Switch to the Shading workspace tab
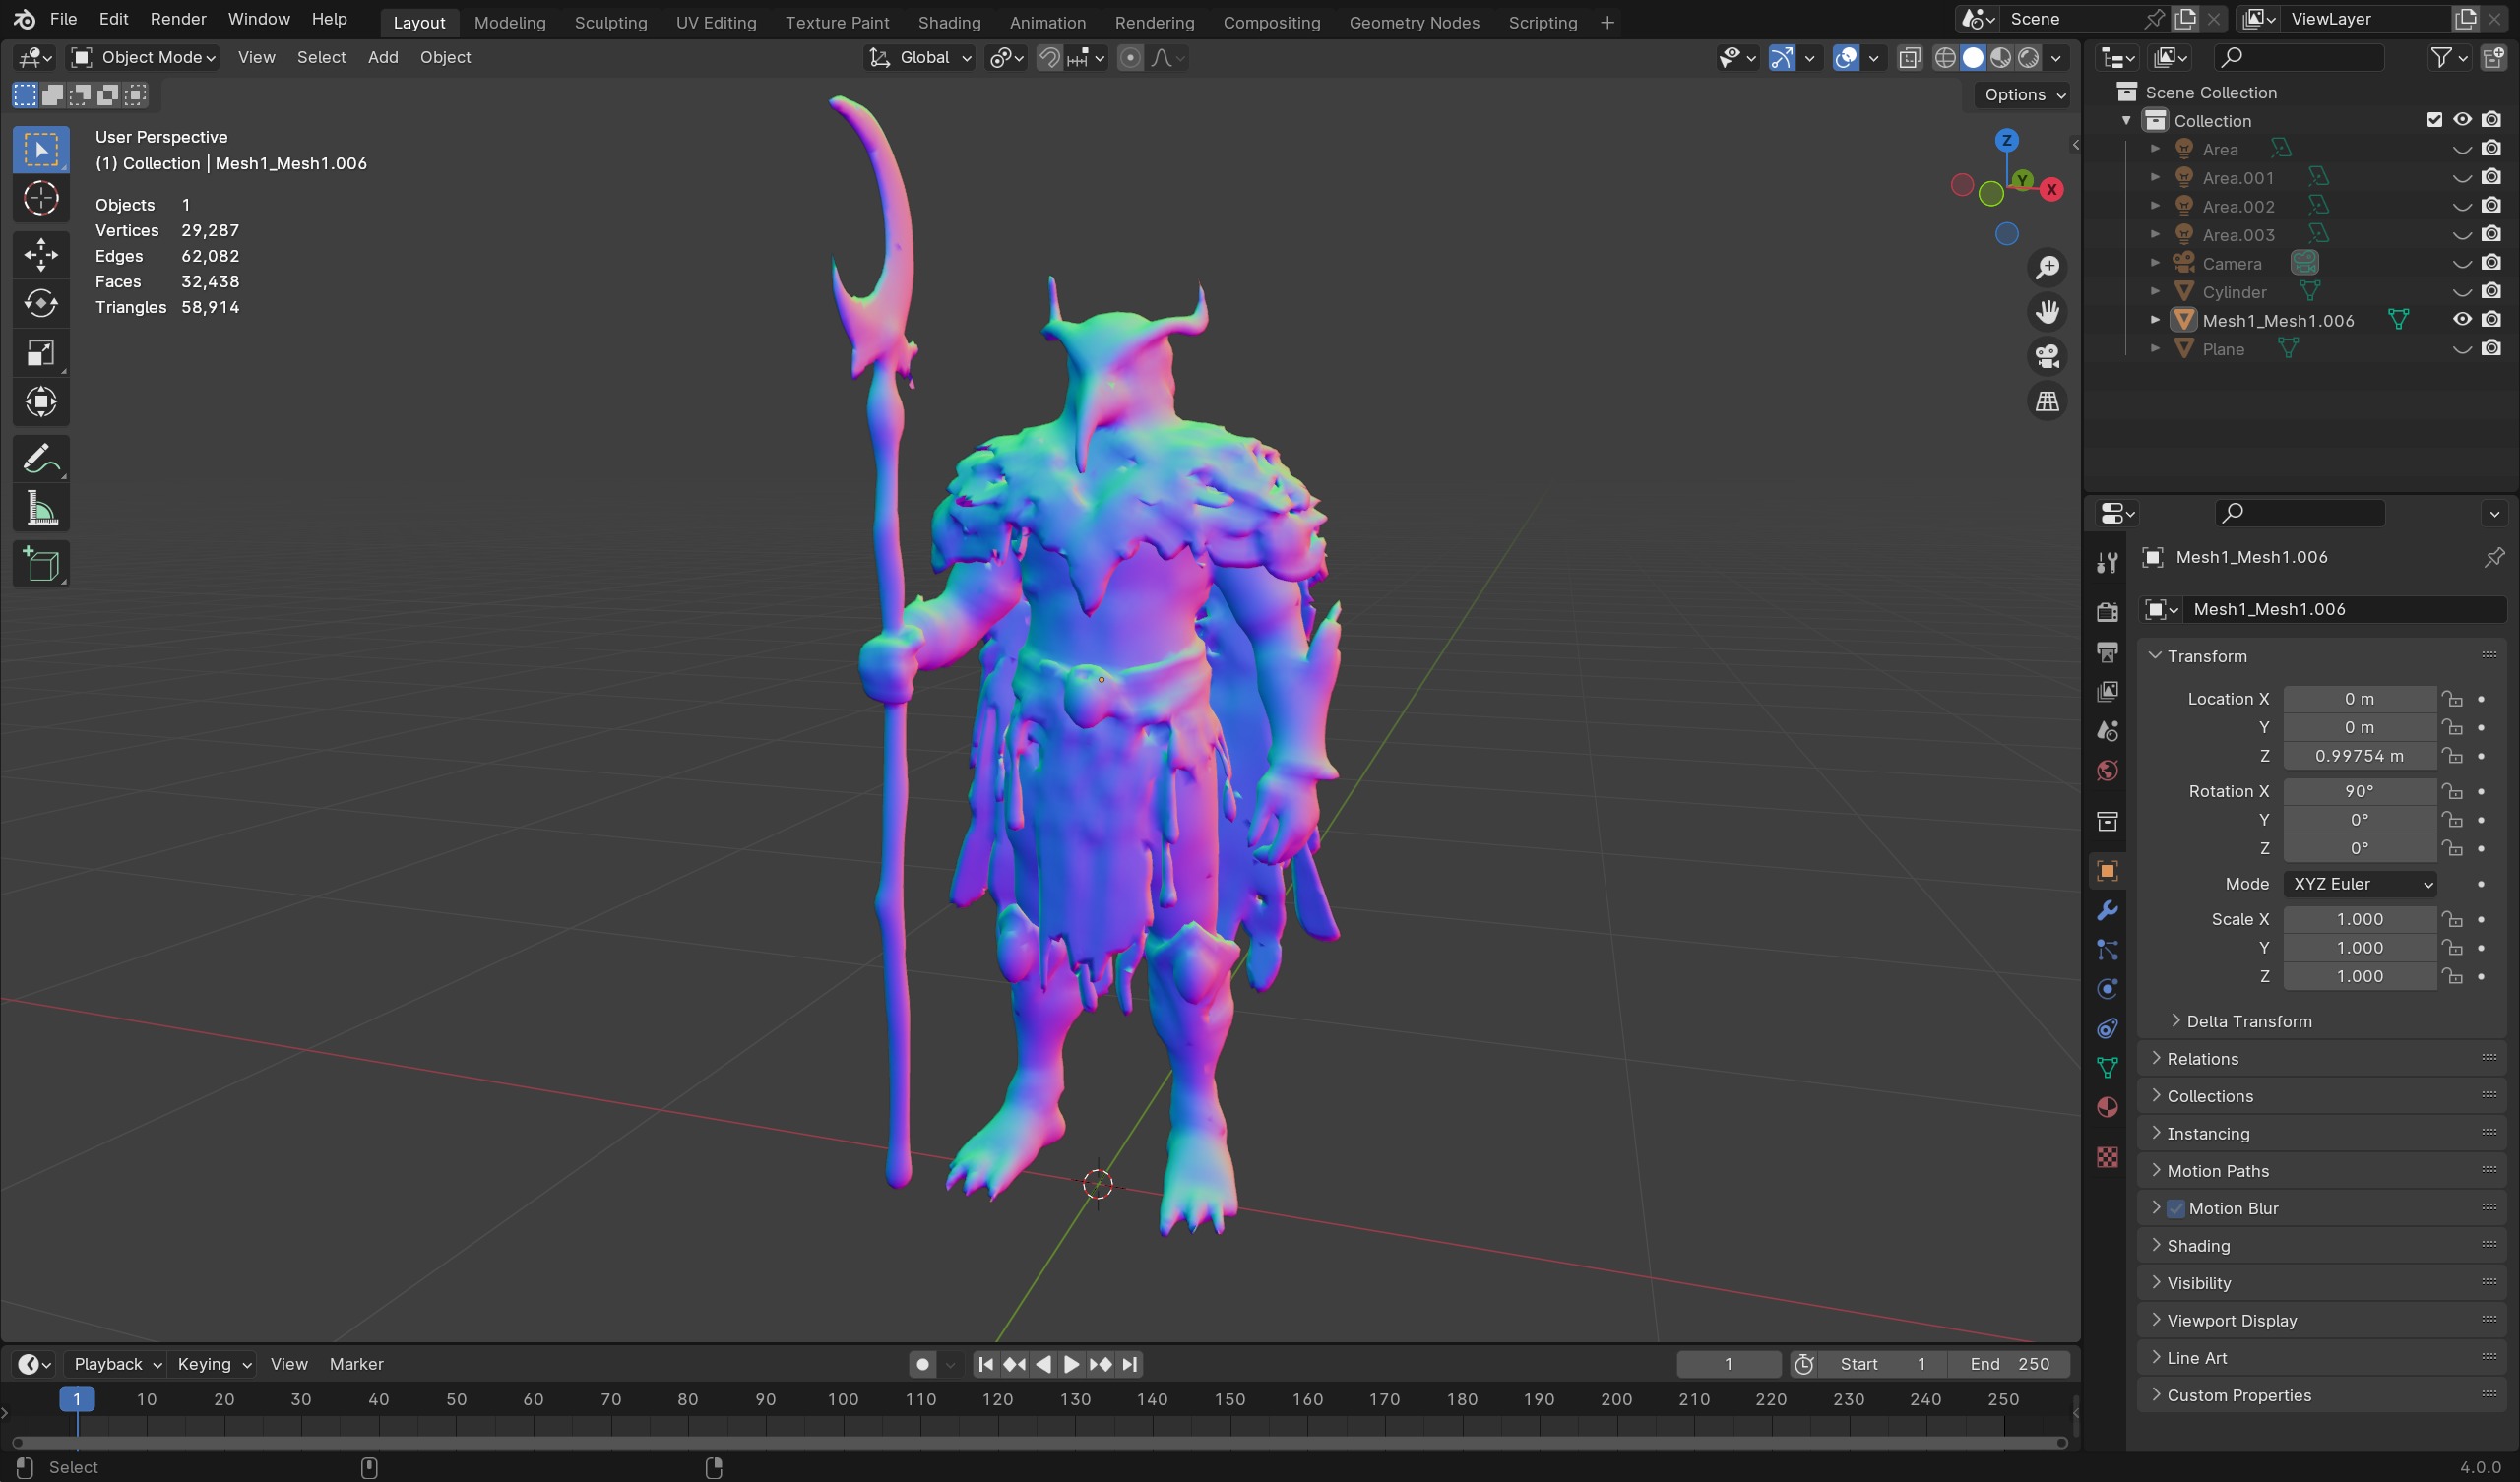The width and height of the screenshot is (2520, 1482). point(948,22)
